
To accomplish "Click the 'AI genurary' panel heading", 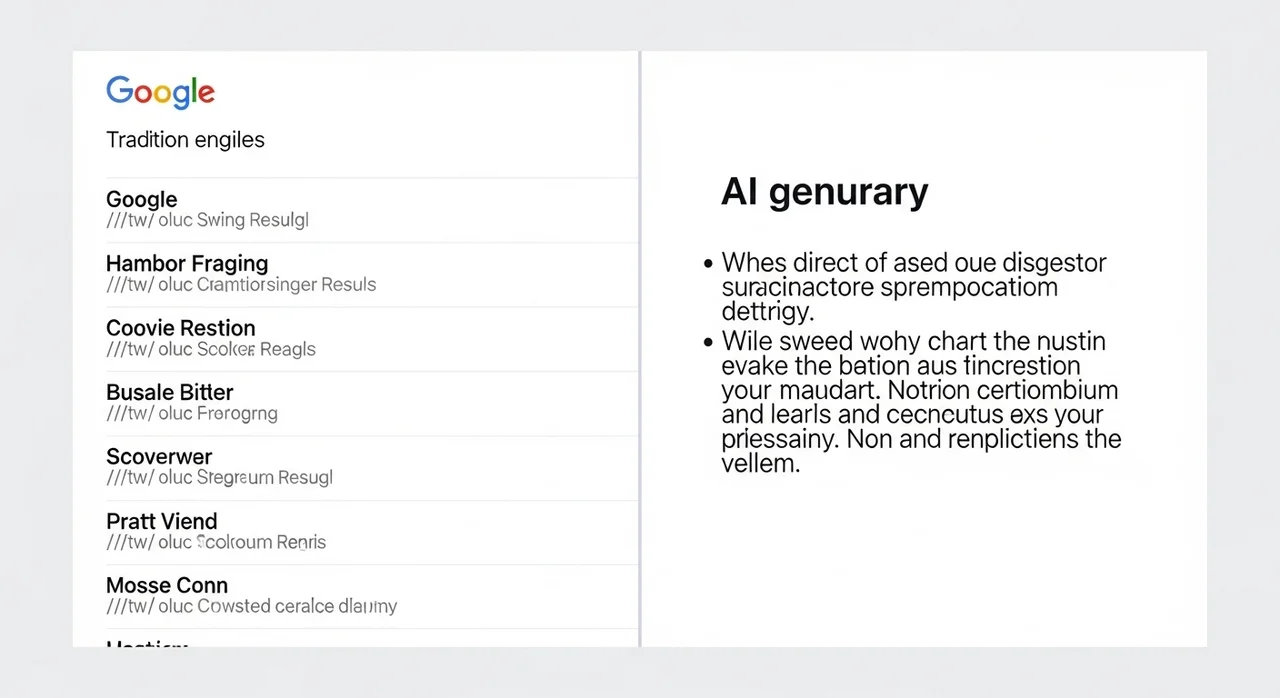I will tap(824, 192).
